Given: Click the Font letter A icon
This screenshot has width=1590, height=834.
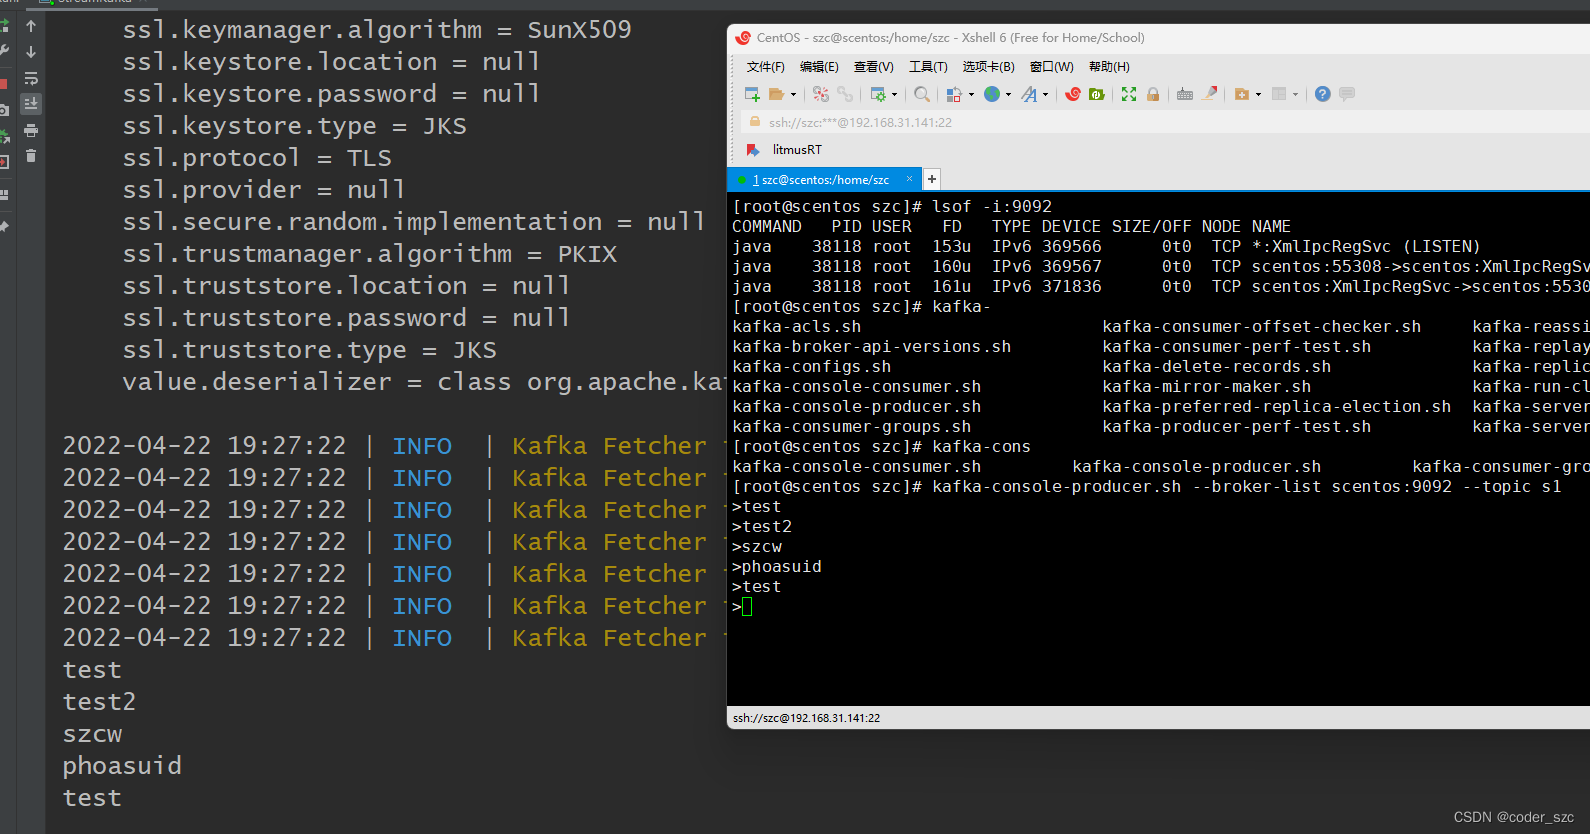Looking at the screenshot, I should pos(1029,94).
